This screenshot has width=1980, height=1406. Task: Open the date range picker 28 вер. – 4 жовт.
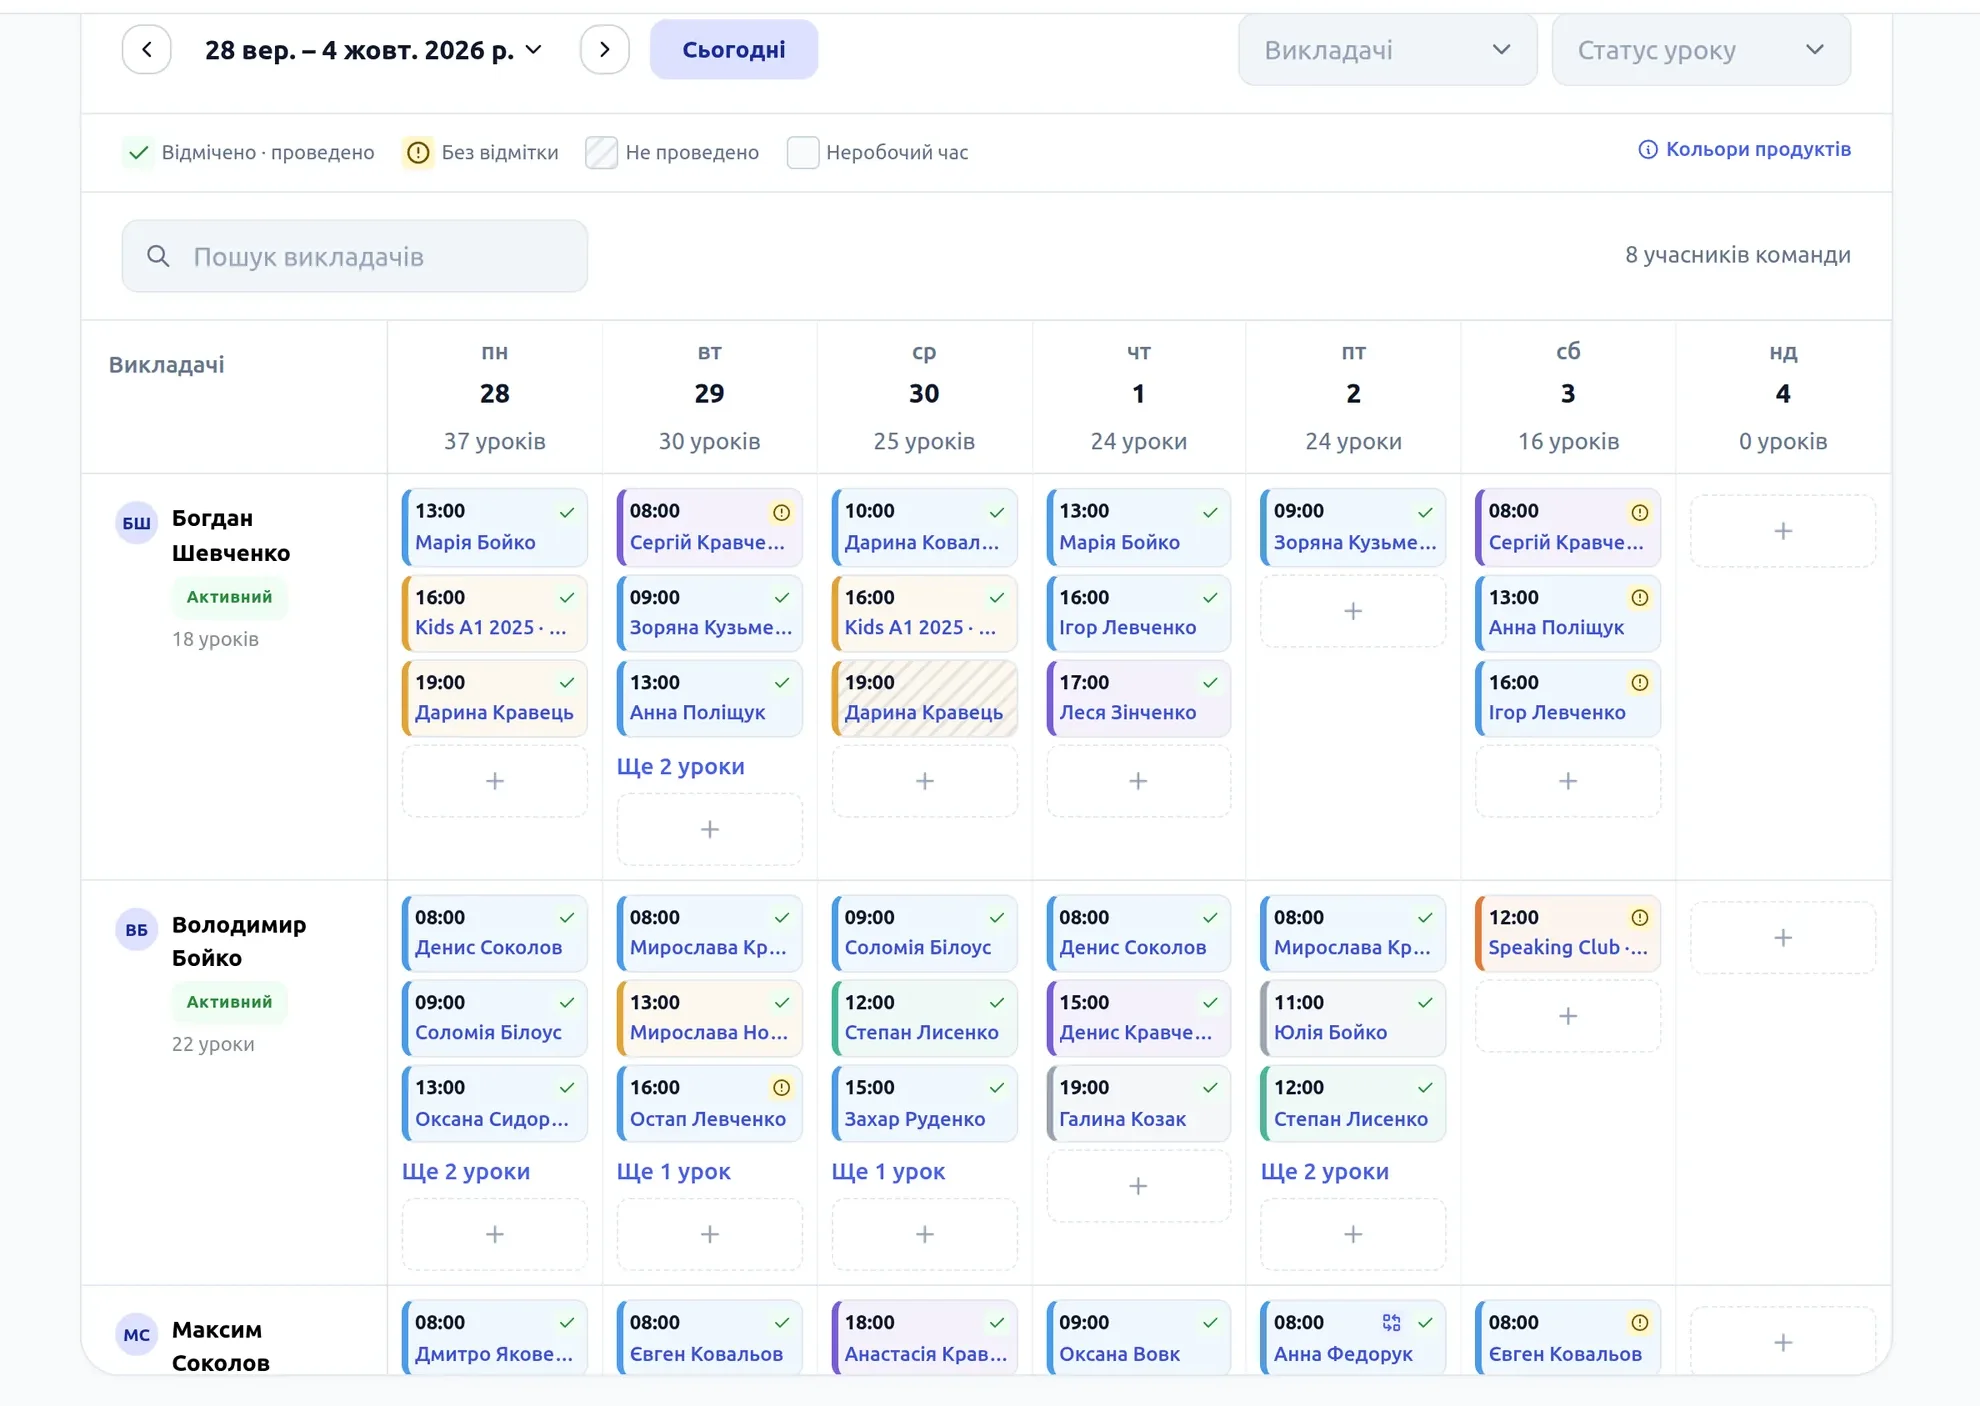click(373, 50)
